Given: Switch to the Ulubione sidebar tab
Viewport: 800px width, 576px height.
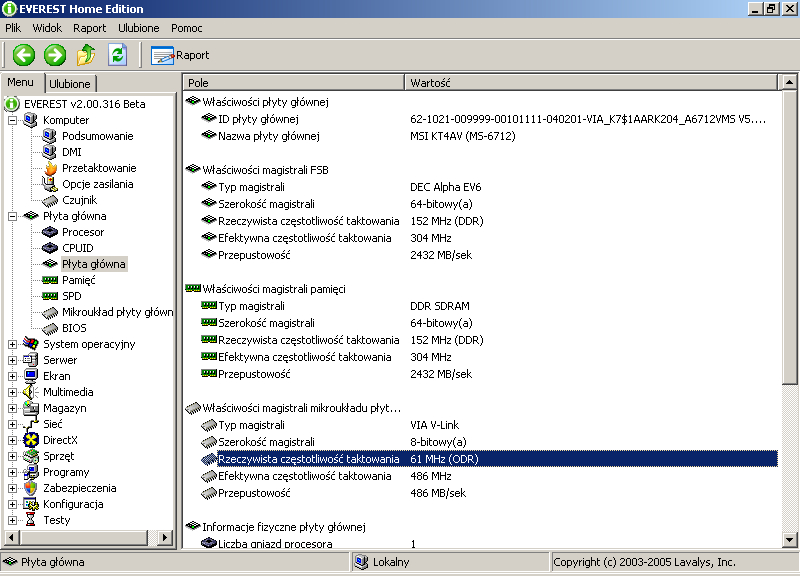Looking at the screenshot, I should tap(70, 84).
